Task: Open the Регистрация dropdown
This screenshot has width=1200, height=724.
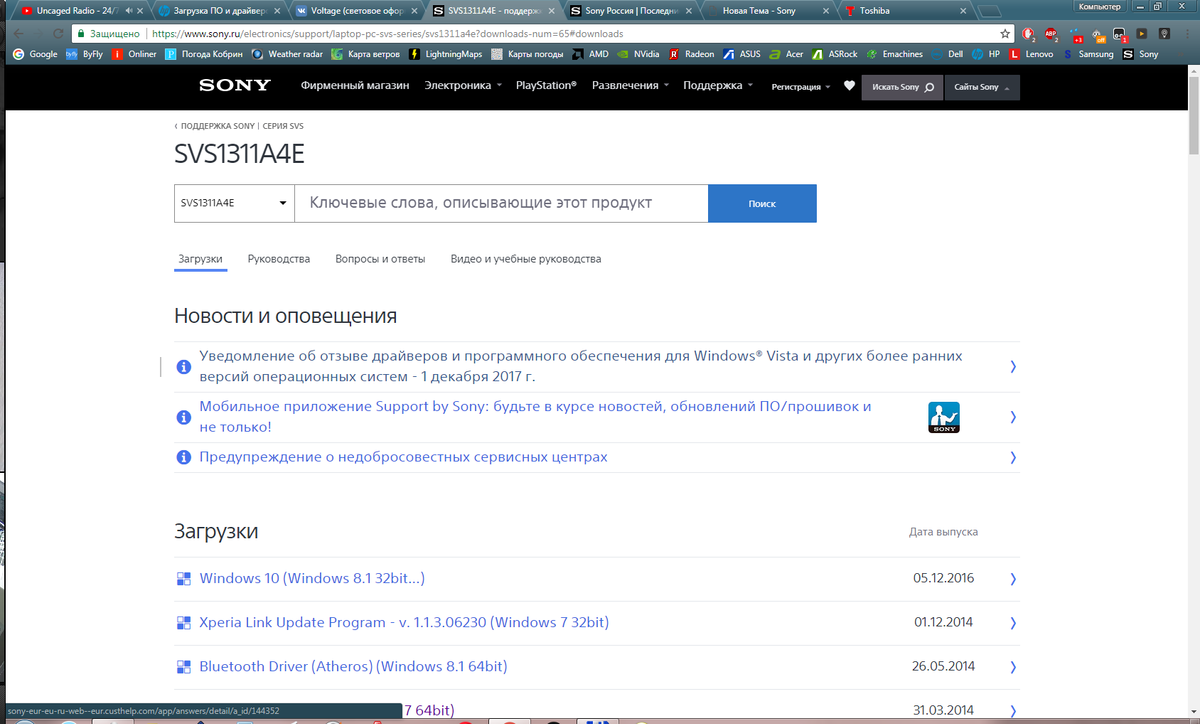Action: pyautogui.click(x=801, y=87)
